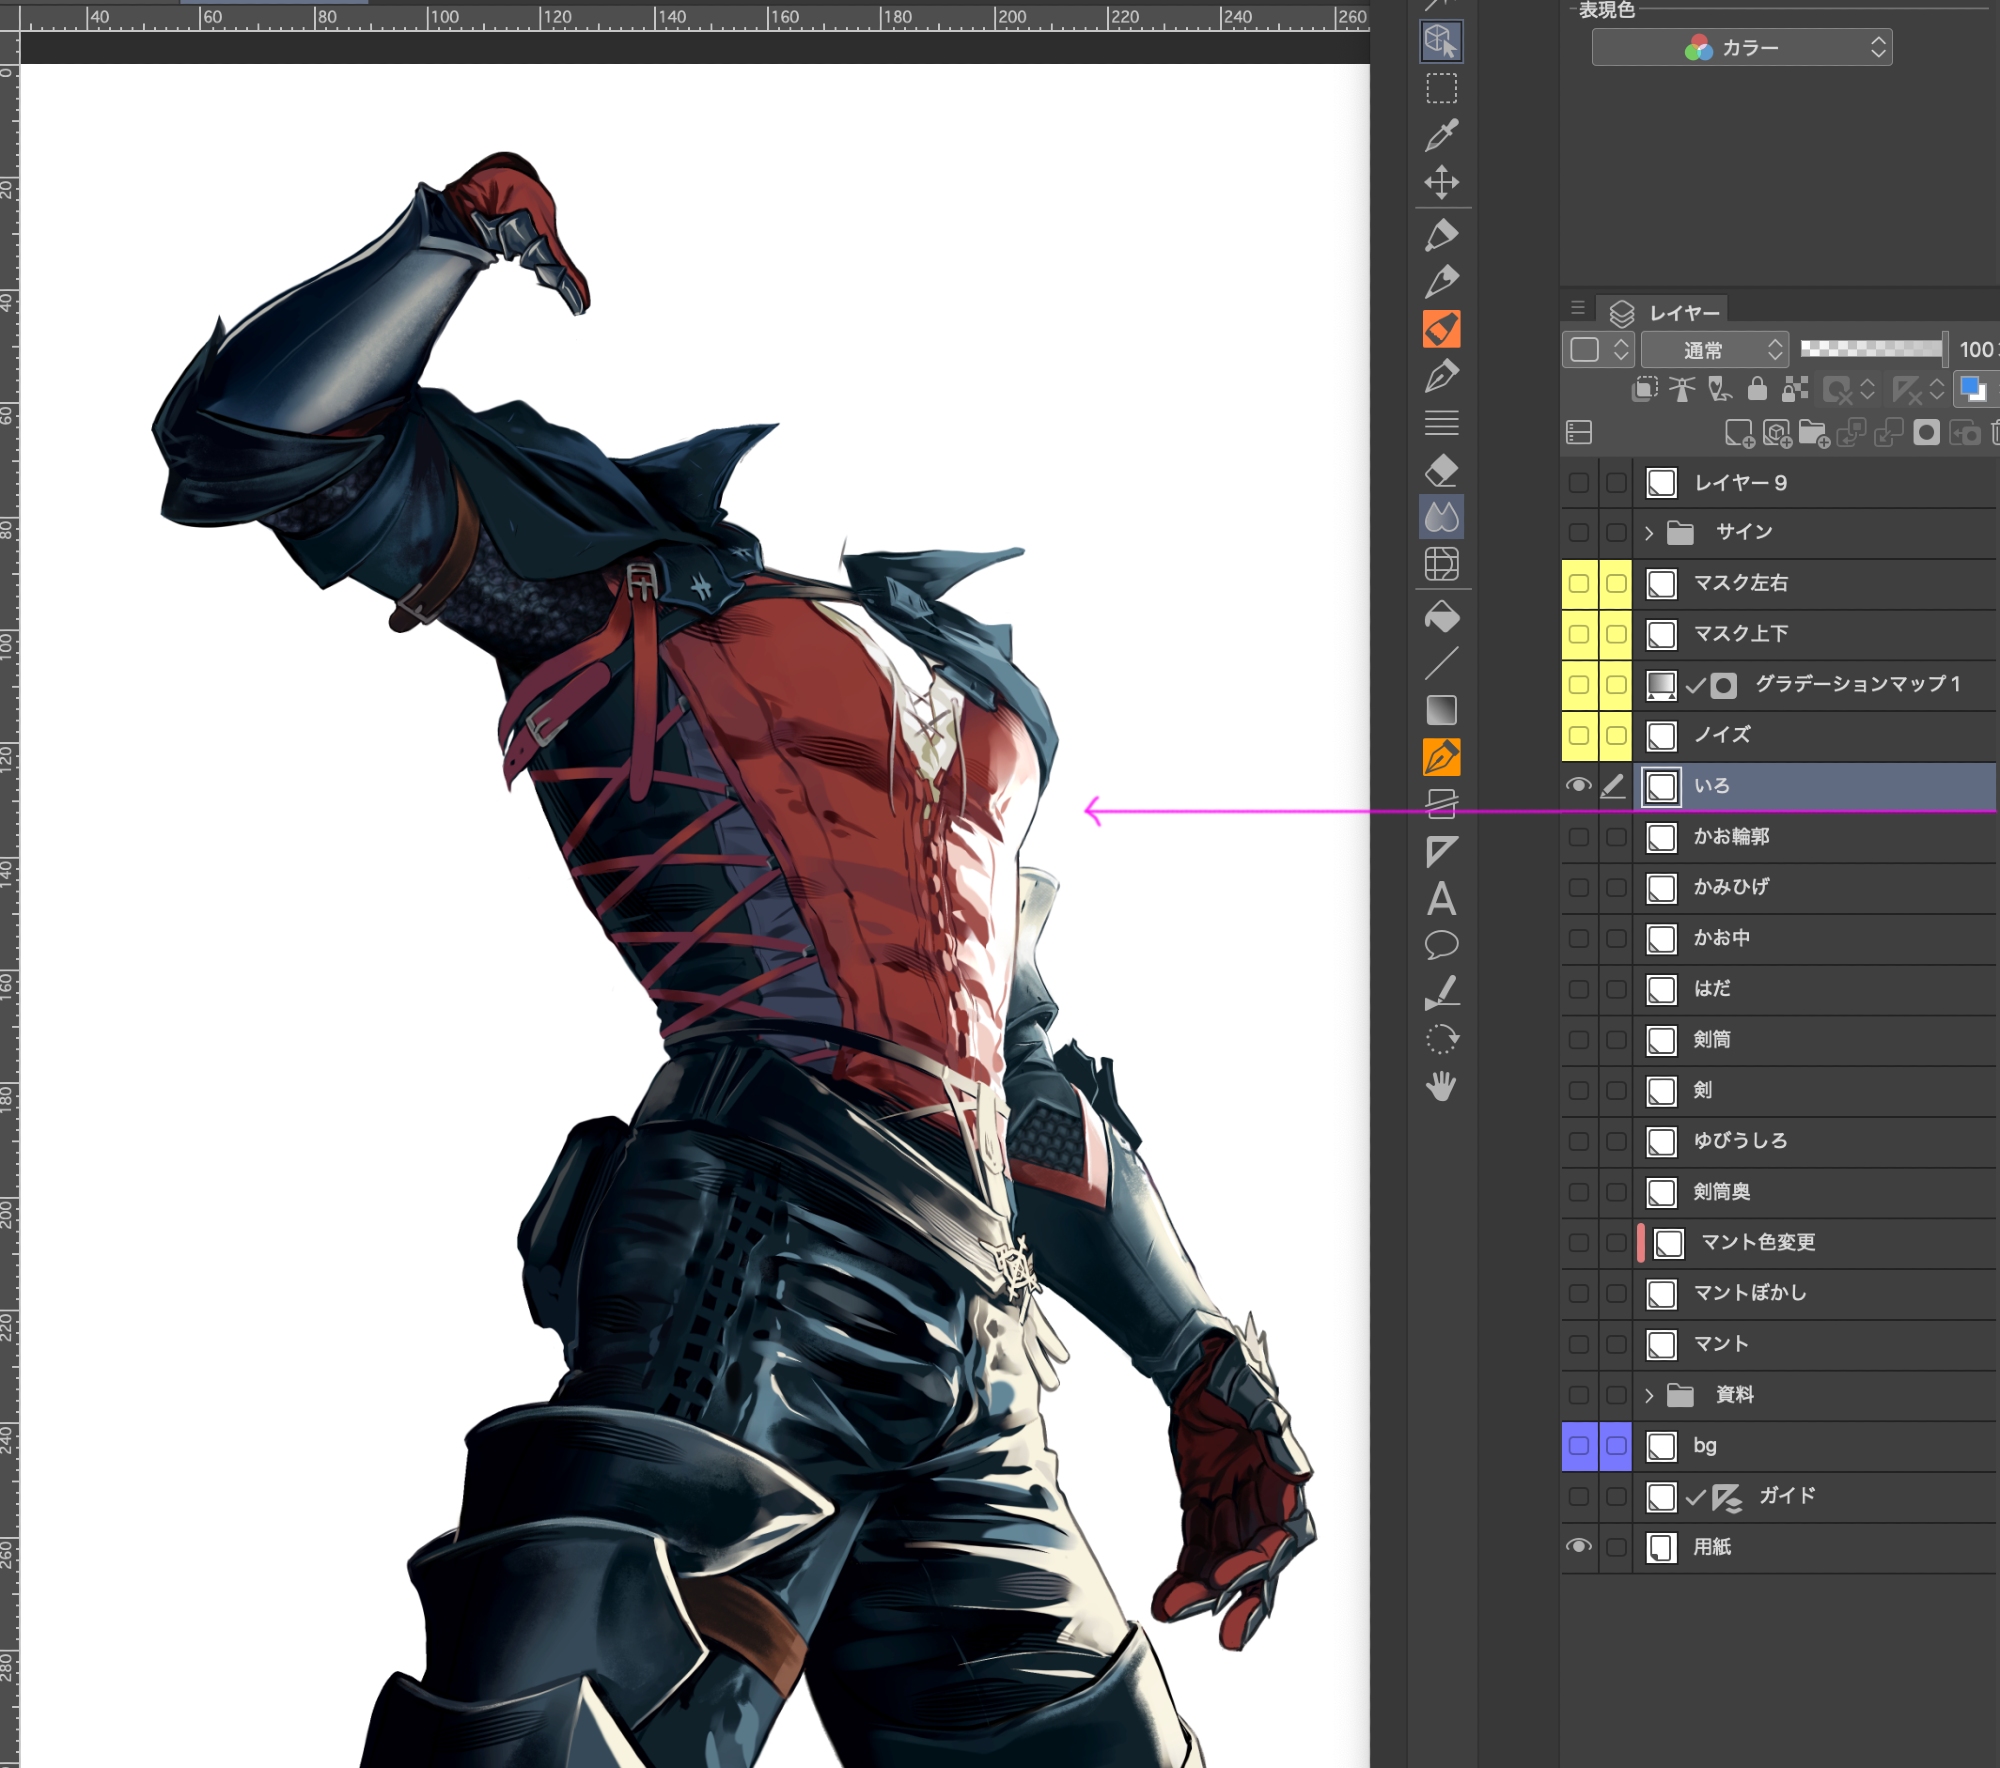Hide the いろ layer via eye icon

(x=1578, y=786)
